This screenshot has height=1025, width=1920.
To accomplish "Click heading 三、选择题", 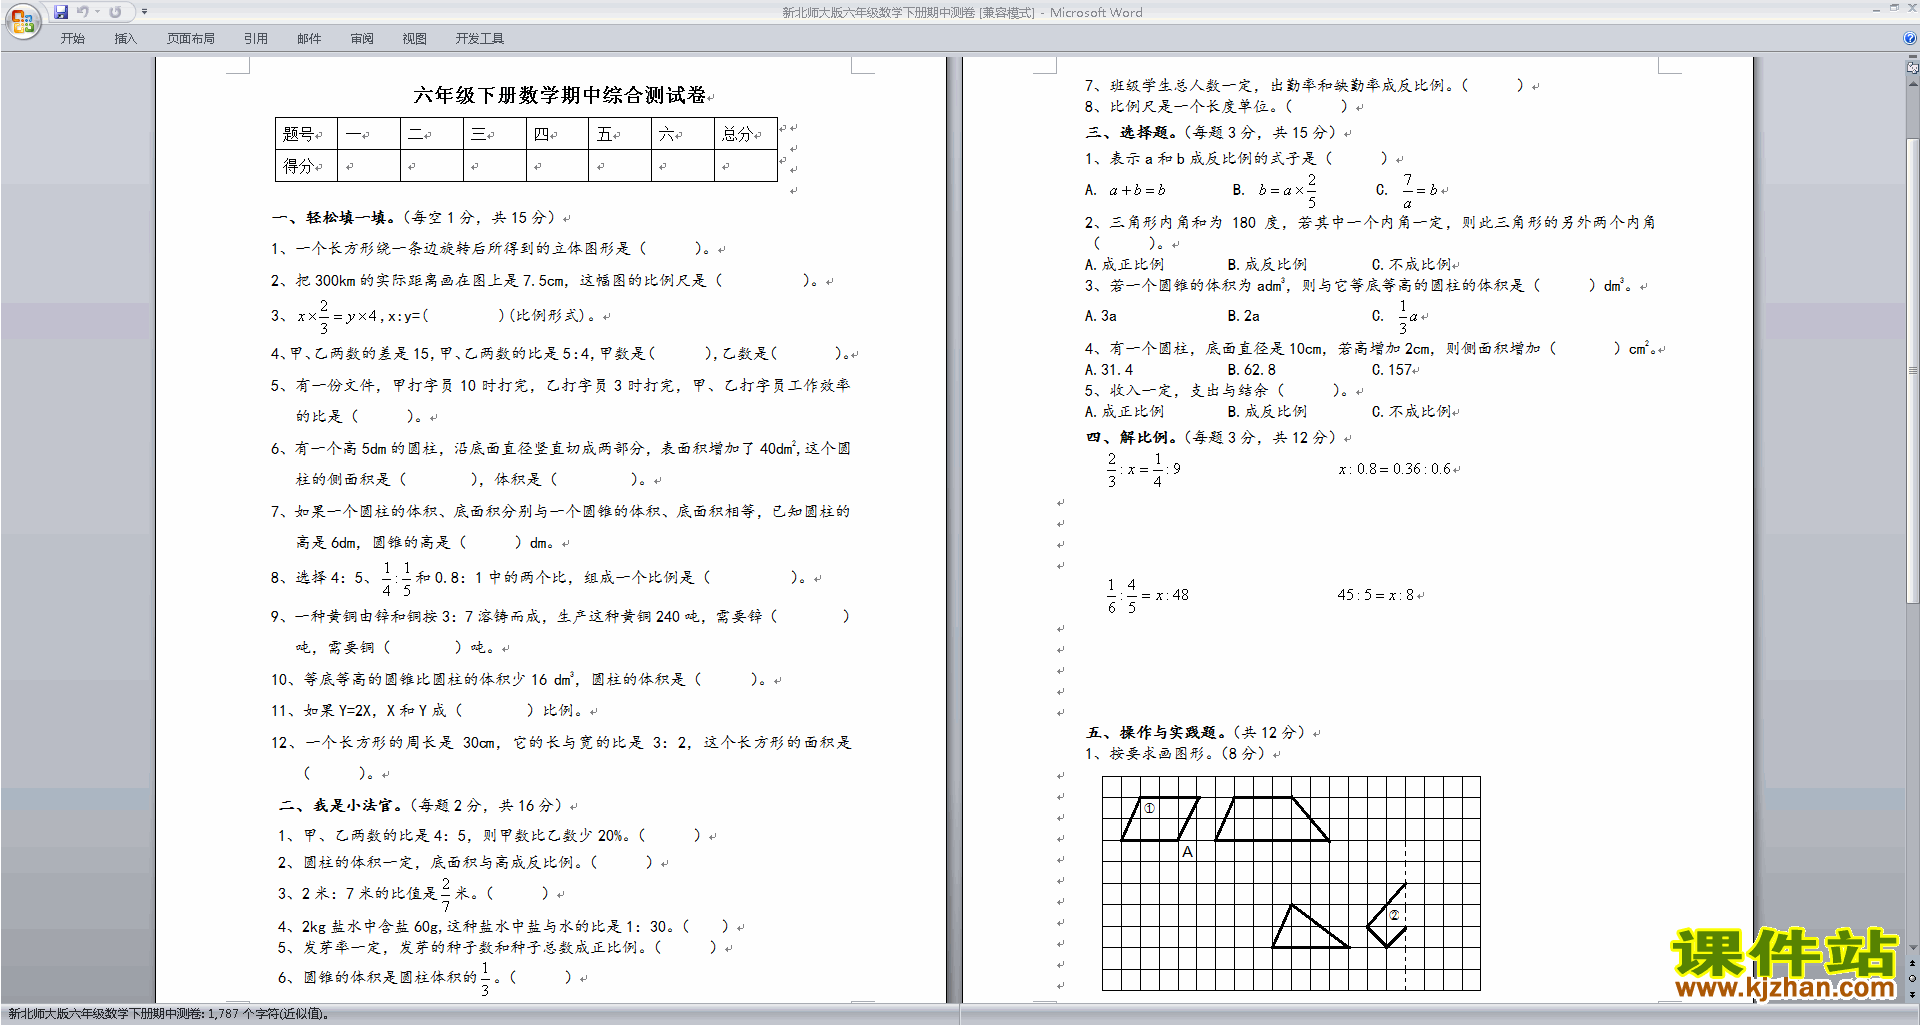I will (x=1132, y=132).
